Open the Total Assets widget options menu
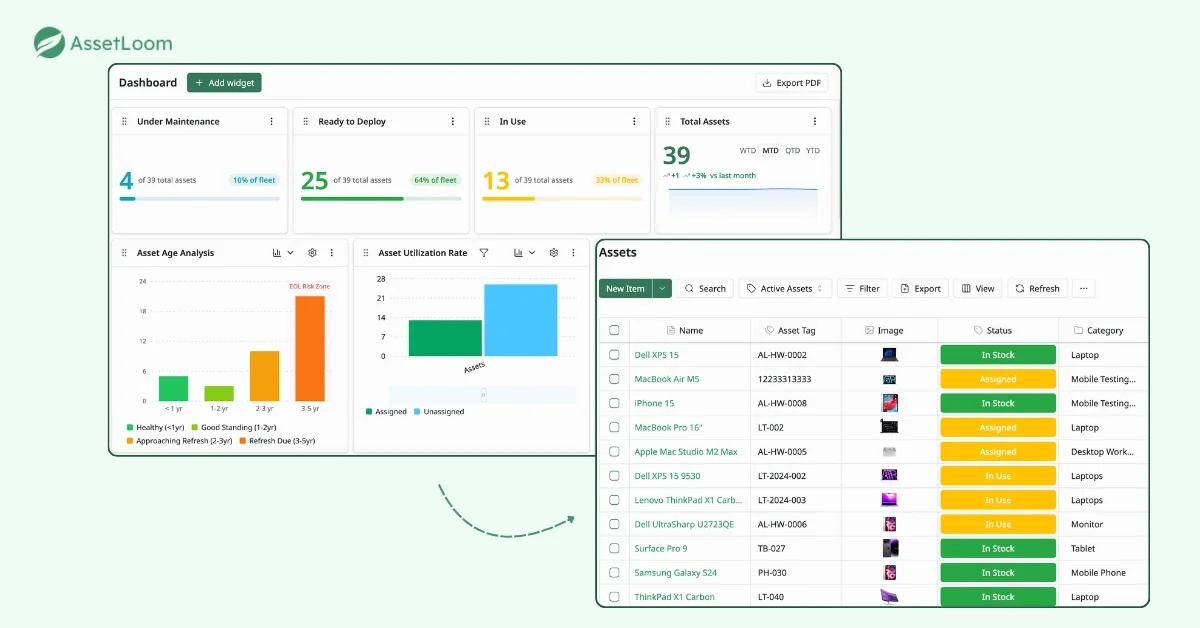 pos(815,121)
